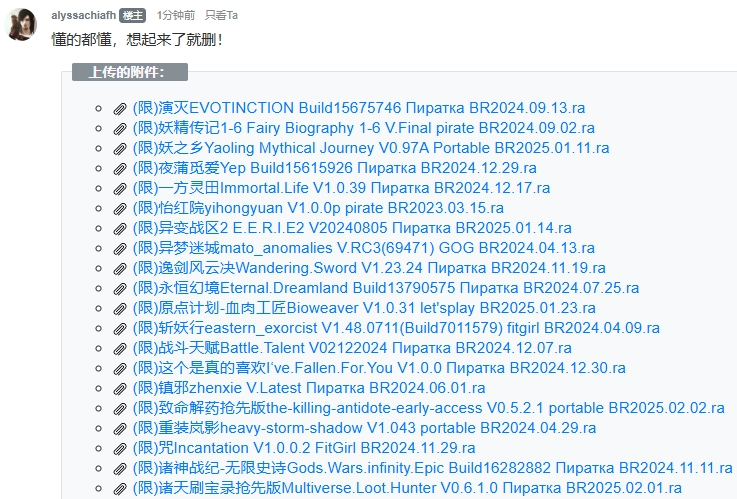Open the-killing-antidote-early-access V0.5.2.1 attachment
The height and width of the screenshot is (499, 737).
click(429, 408)
